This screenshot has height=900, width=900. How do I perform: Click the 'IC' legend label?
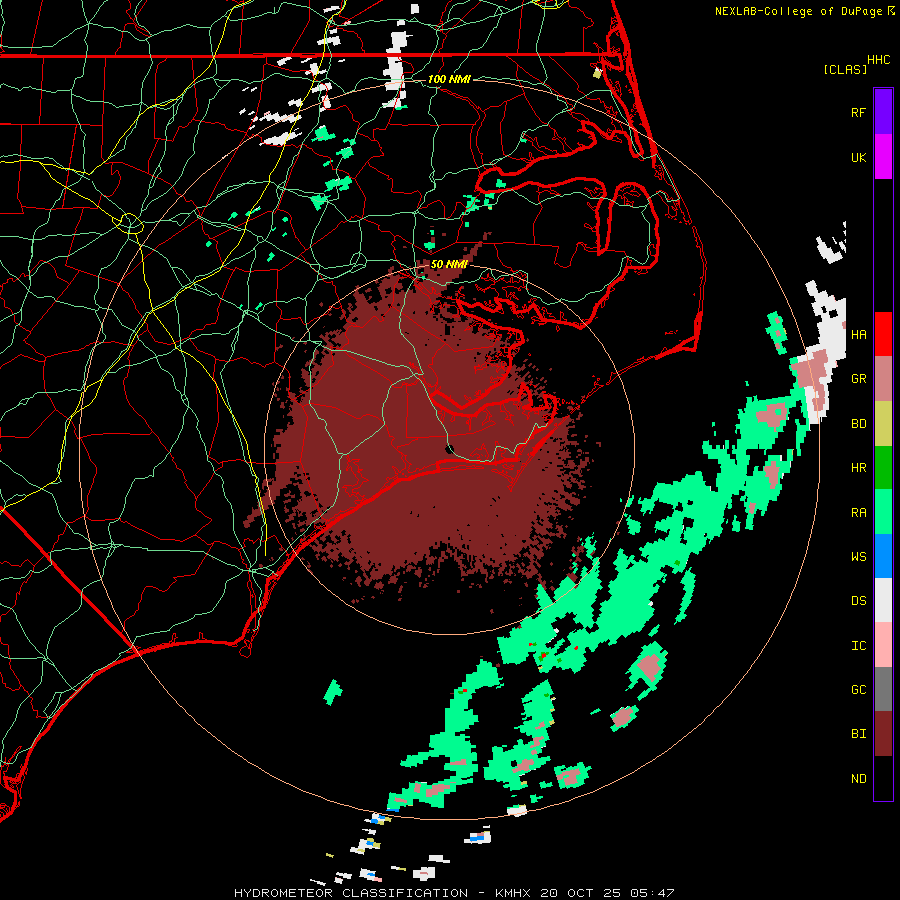click(858, 646)
